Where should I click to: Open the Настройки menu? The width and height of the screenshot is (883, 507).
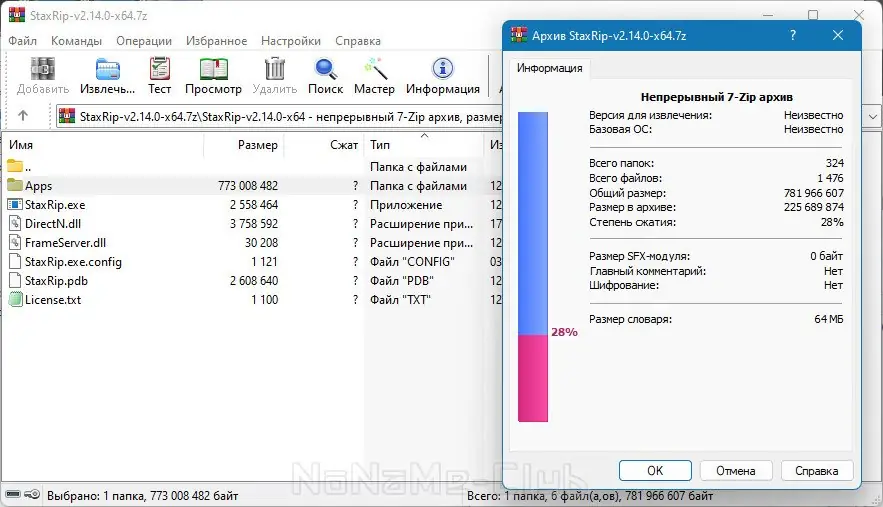[x=291, y=41]
